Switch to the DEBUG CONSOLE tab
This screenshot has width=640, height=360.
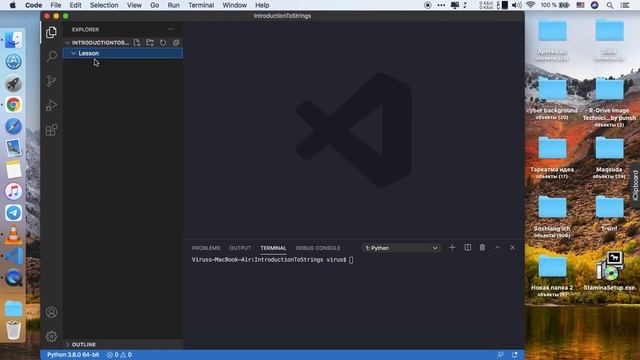pyautogui.click(x=318, y=248)
